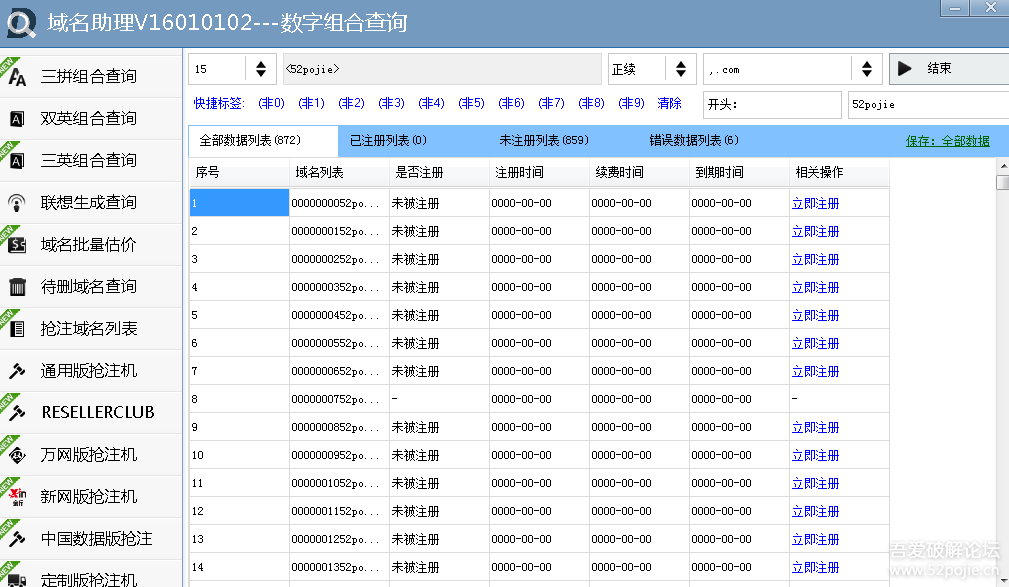
Task: Select the 双英组合查询 sidebar icon
Action: pyautogui.click(x=90, y=118)
